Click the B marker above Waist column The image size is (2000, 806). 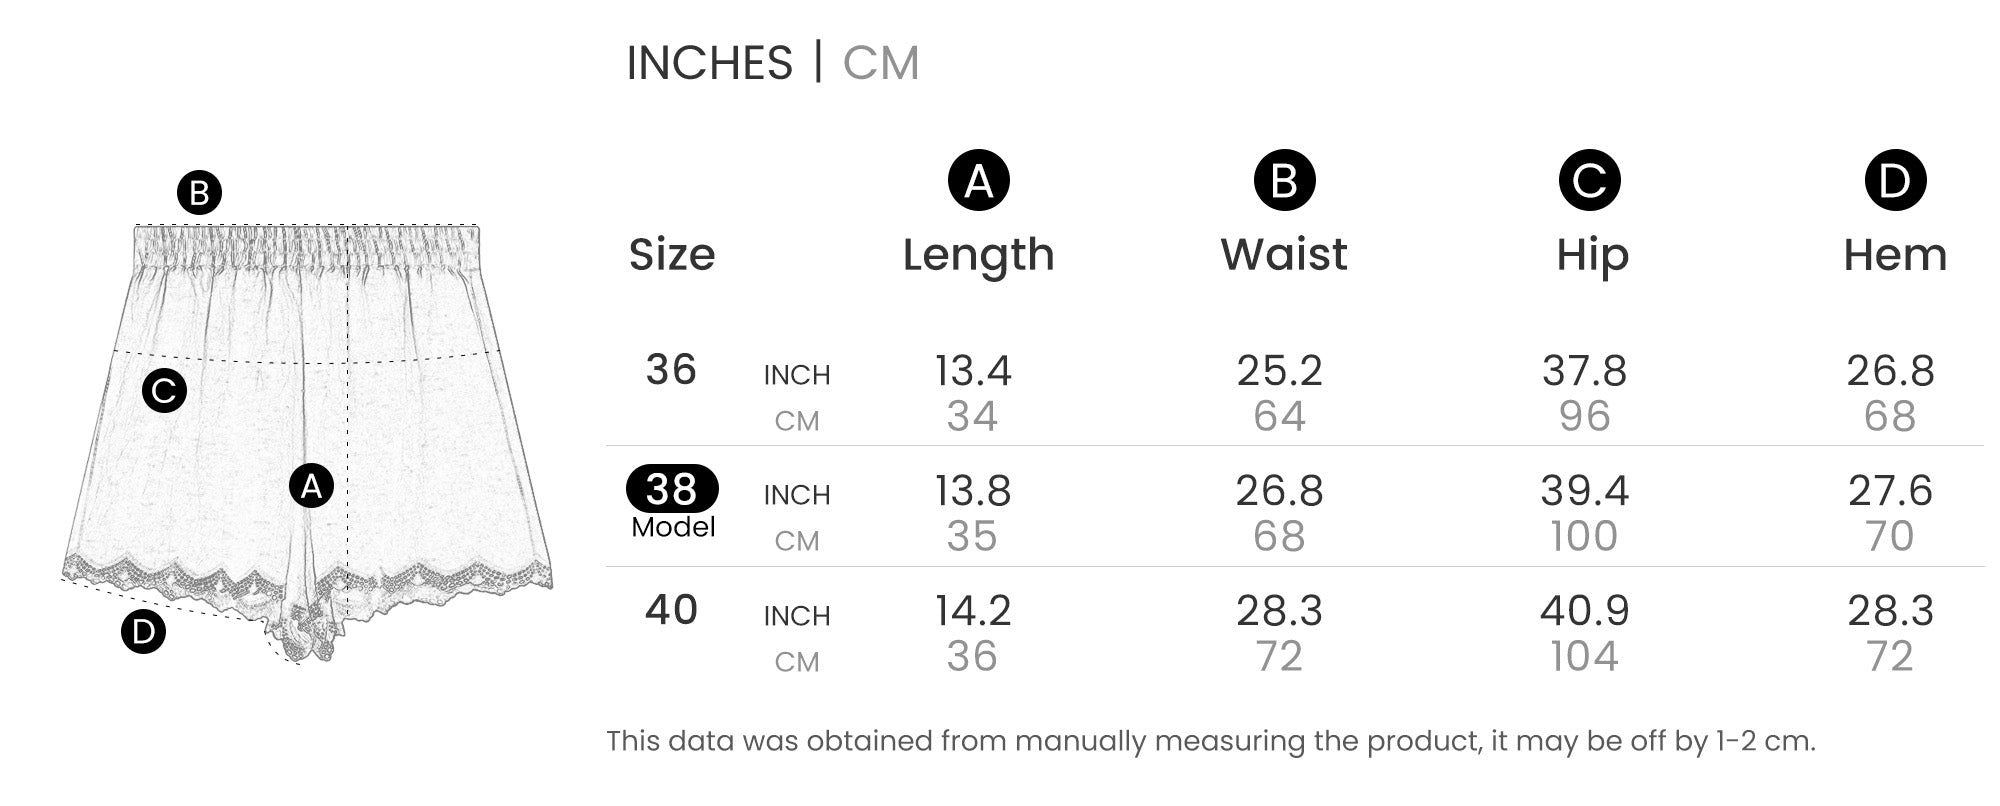pos(1284,181)
